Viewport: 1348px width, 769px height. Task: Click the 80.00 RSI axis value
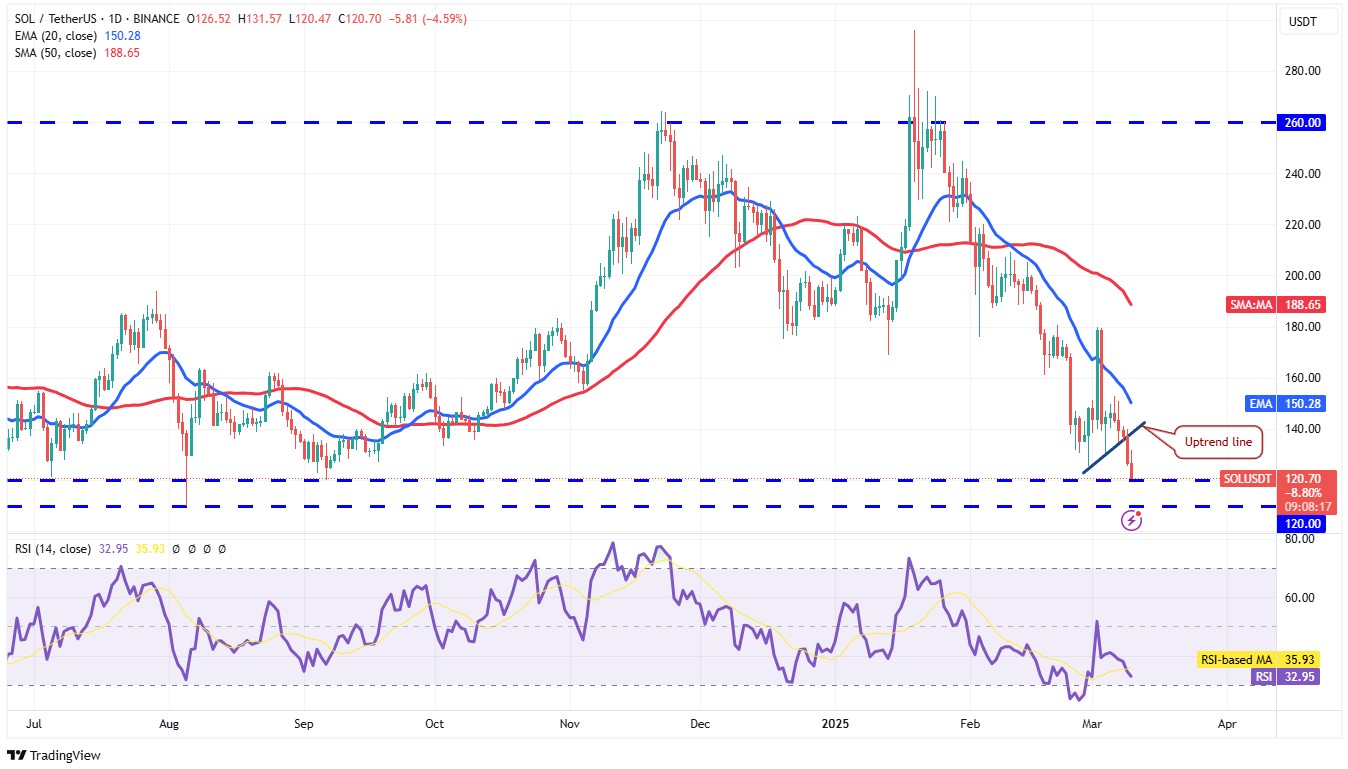tap(1299, 539)
